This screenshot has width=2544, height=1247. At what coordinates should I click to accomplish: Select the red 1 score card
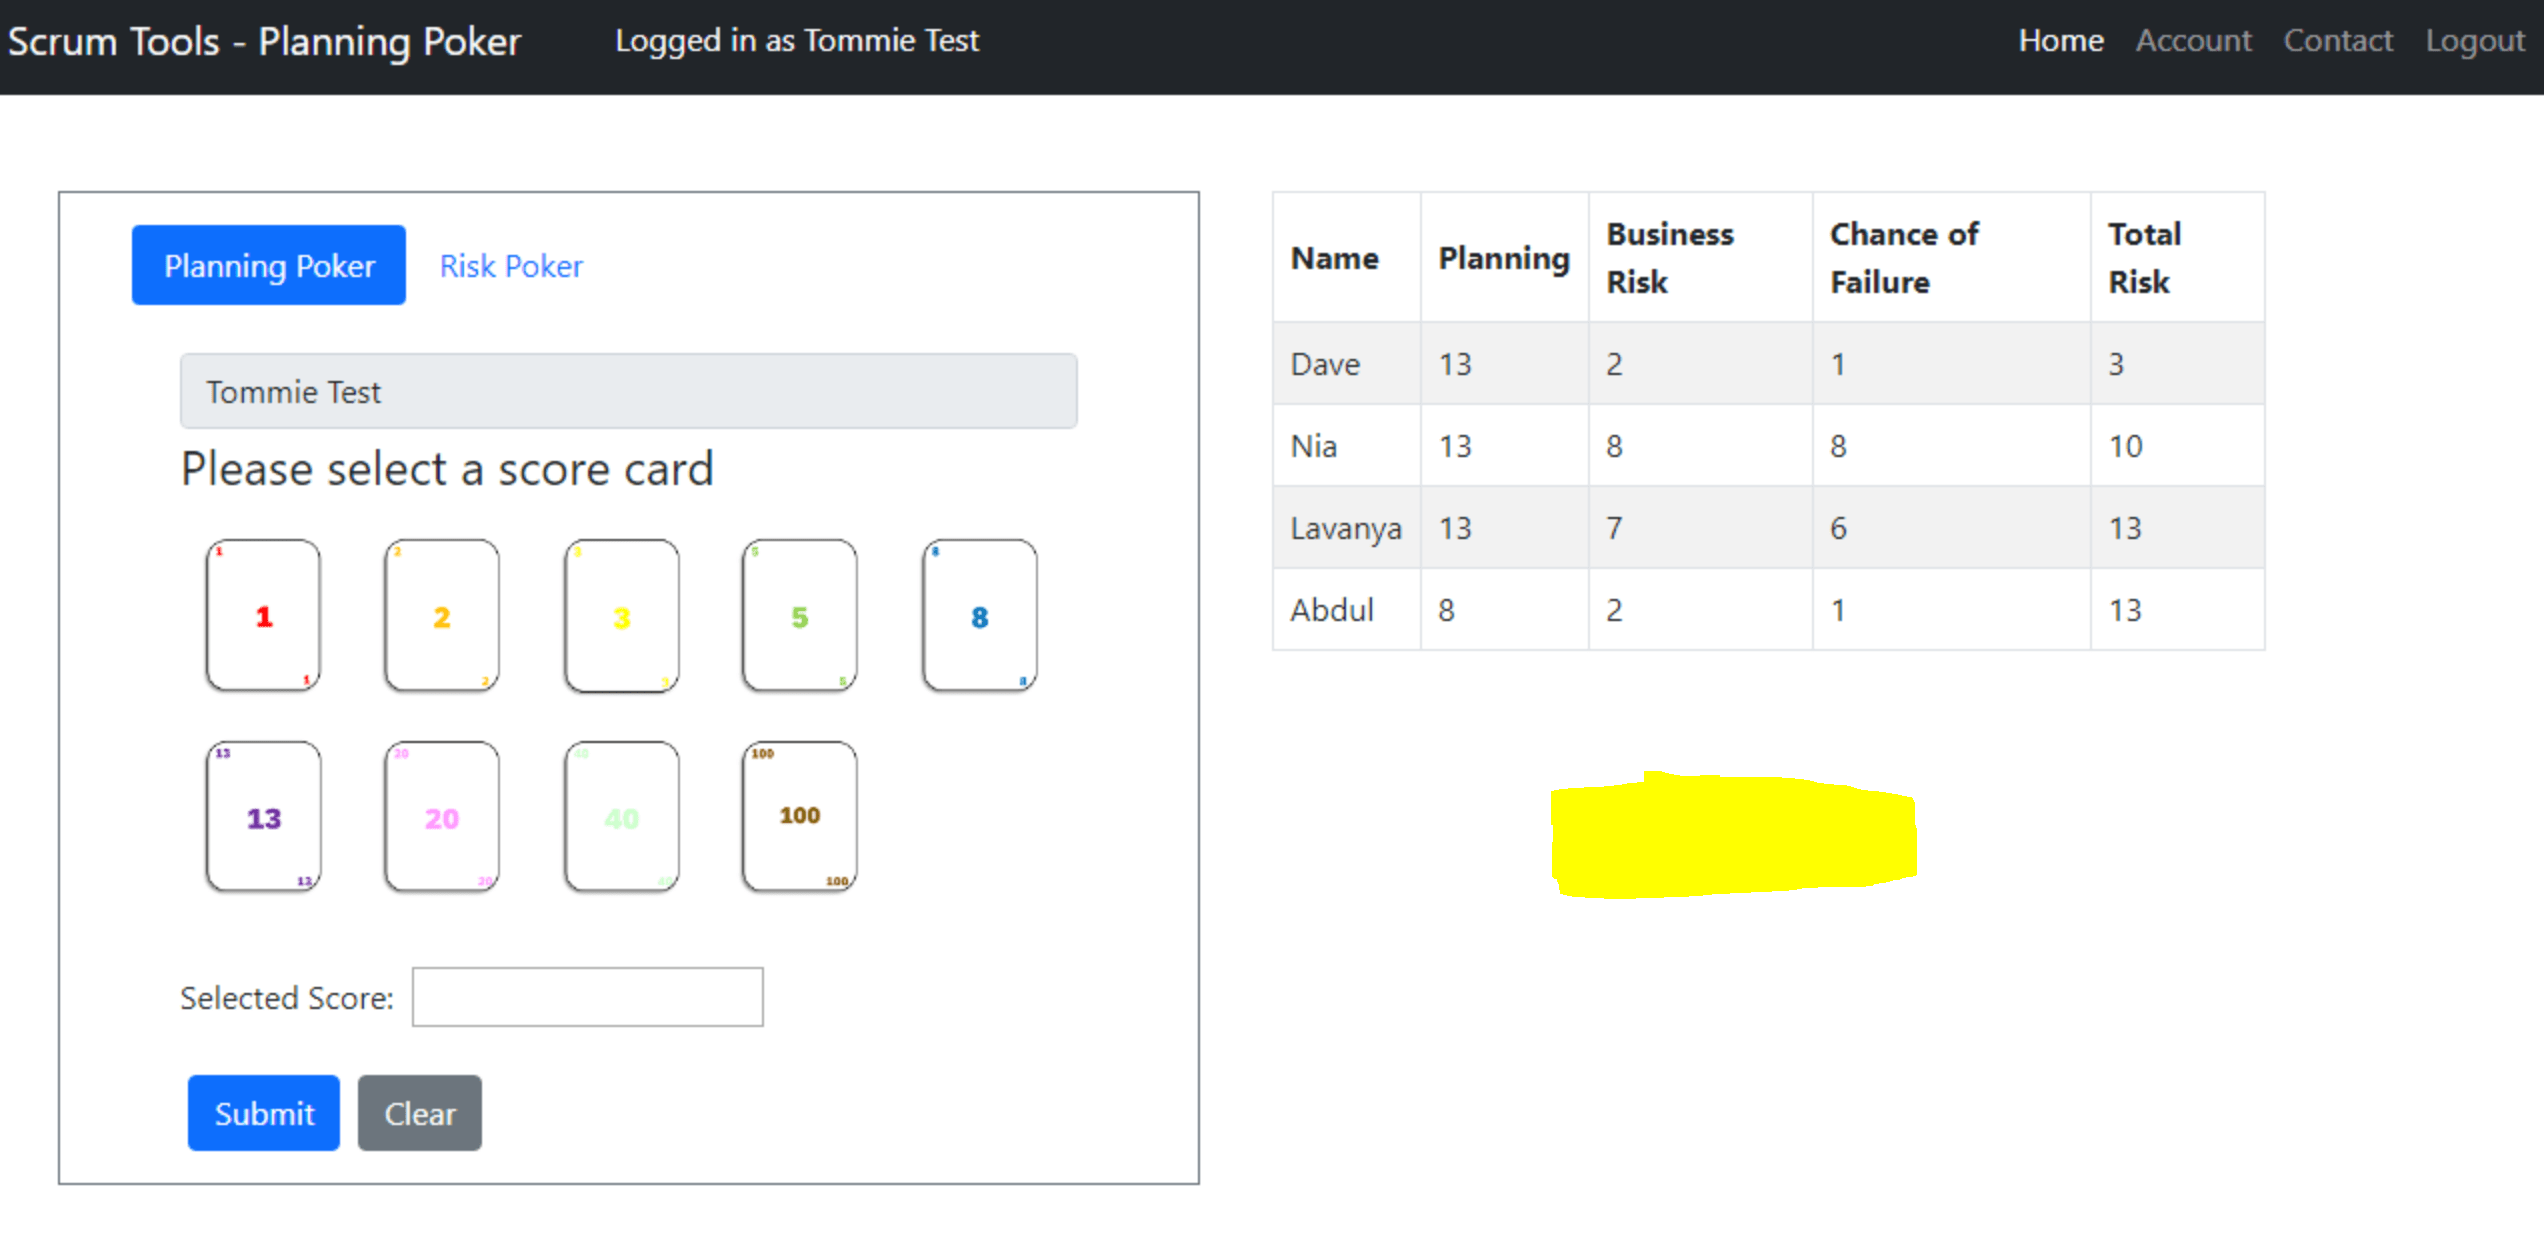point(263,616)
